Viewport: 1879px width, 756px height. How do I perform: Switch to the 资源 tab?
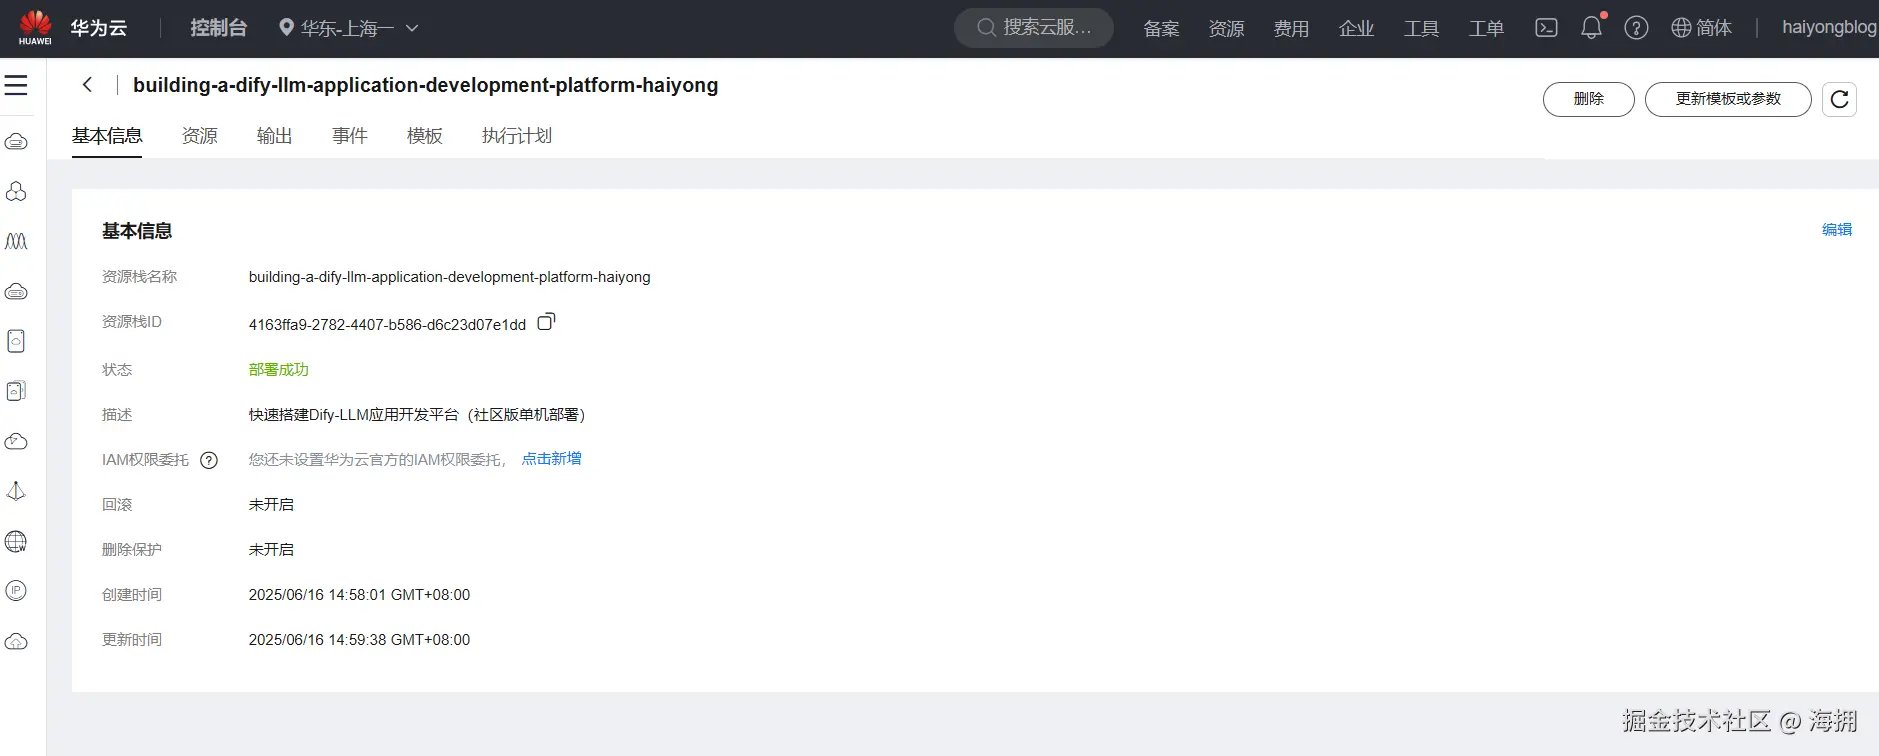pyautogui.click(x=200, y=136)
